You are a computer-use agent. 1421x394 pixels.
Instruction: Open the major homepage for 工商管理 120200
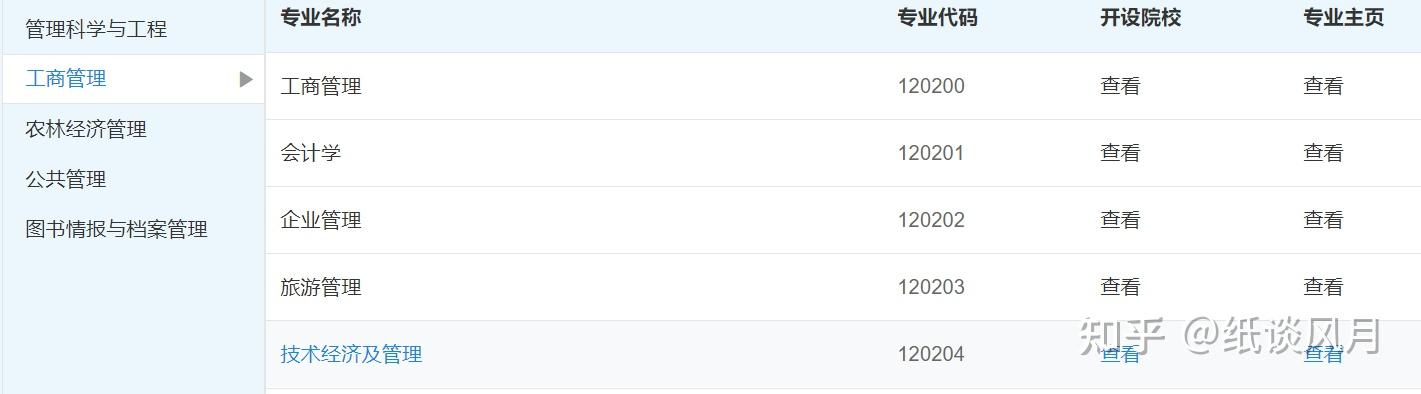click(x=1323, y=86)
